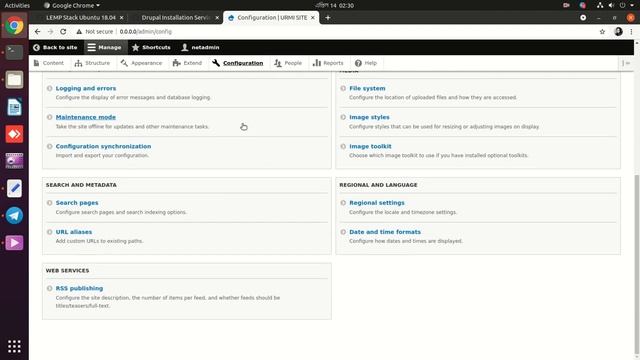Open system volume indicator

611,5
